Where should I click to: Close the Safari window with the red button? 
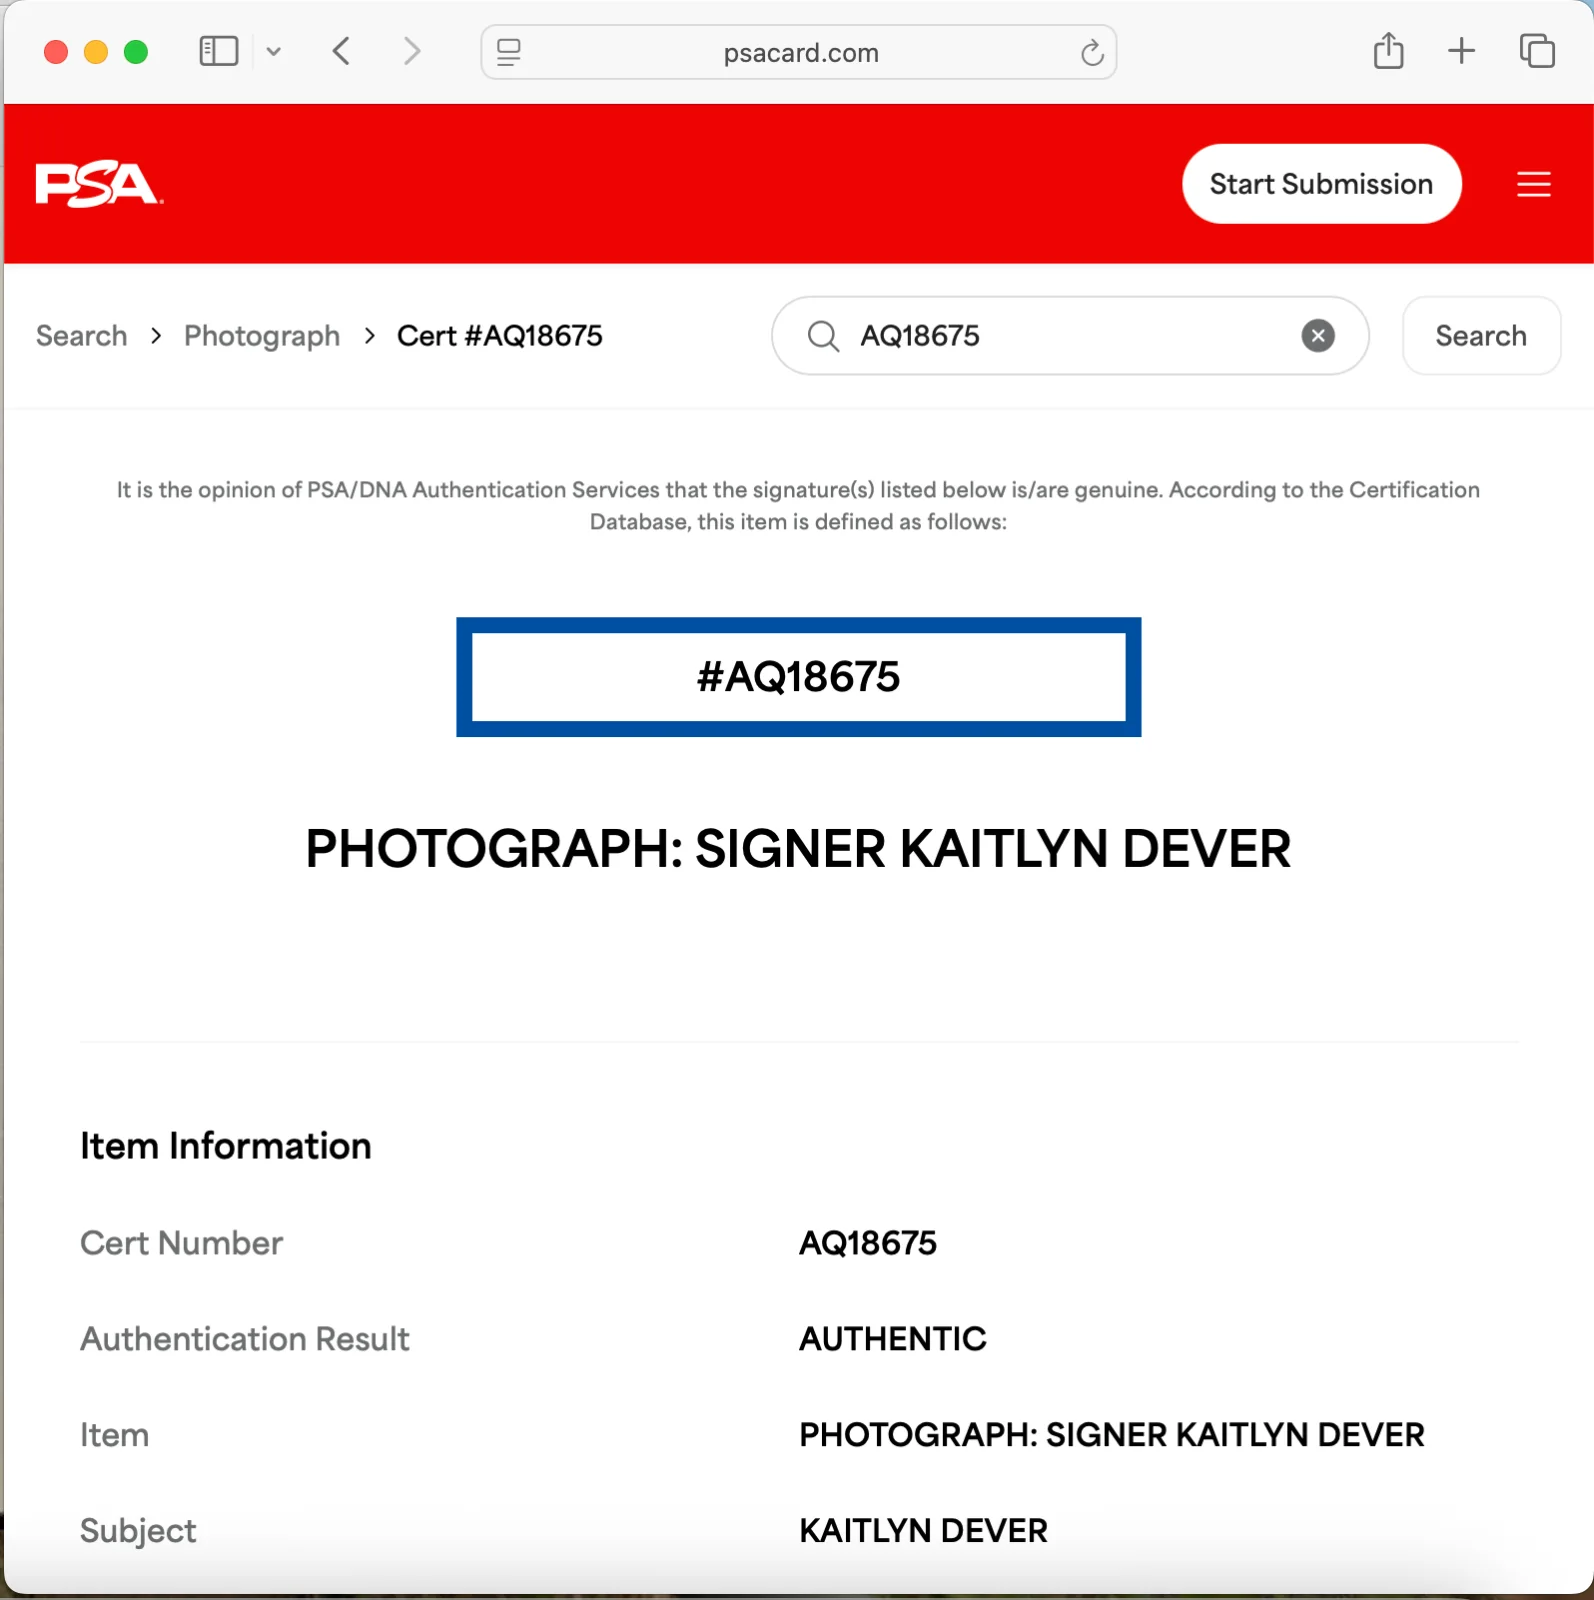click(x=56, y=52)
